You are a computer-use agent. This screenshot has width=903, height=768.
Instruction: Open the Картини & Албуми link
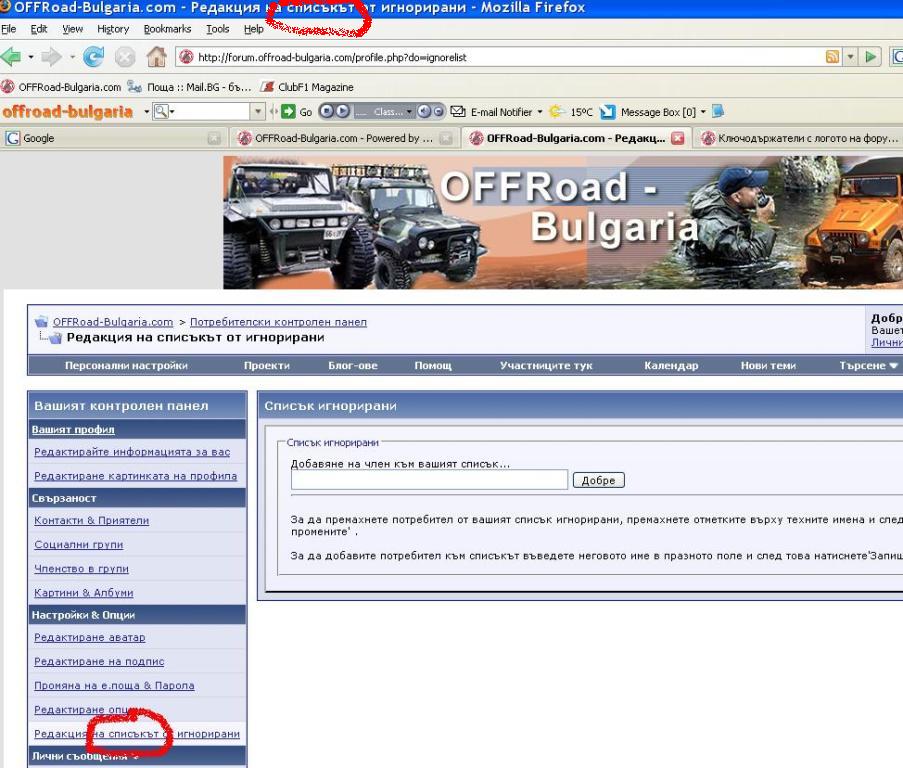[x=84, y=593]
